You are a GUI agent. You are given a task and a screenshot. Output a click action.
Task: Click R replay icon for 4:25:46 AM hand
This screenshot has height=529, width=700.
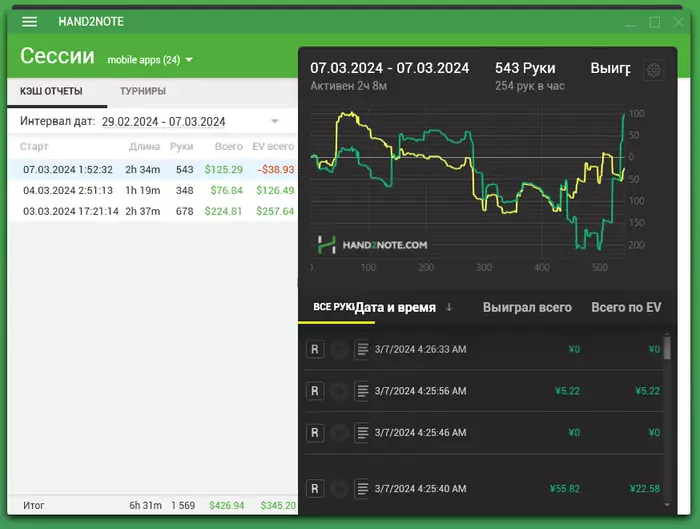(x=315, y=433)
